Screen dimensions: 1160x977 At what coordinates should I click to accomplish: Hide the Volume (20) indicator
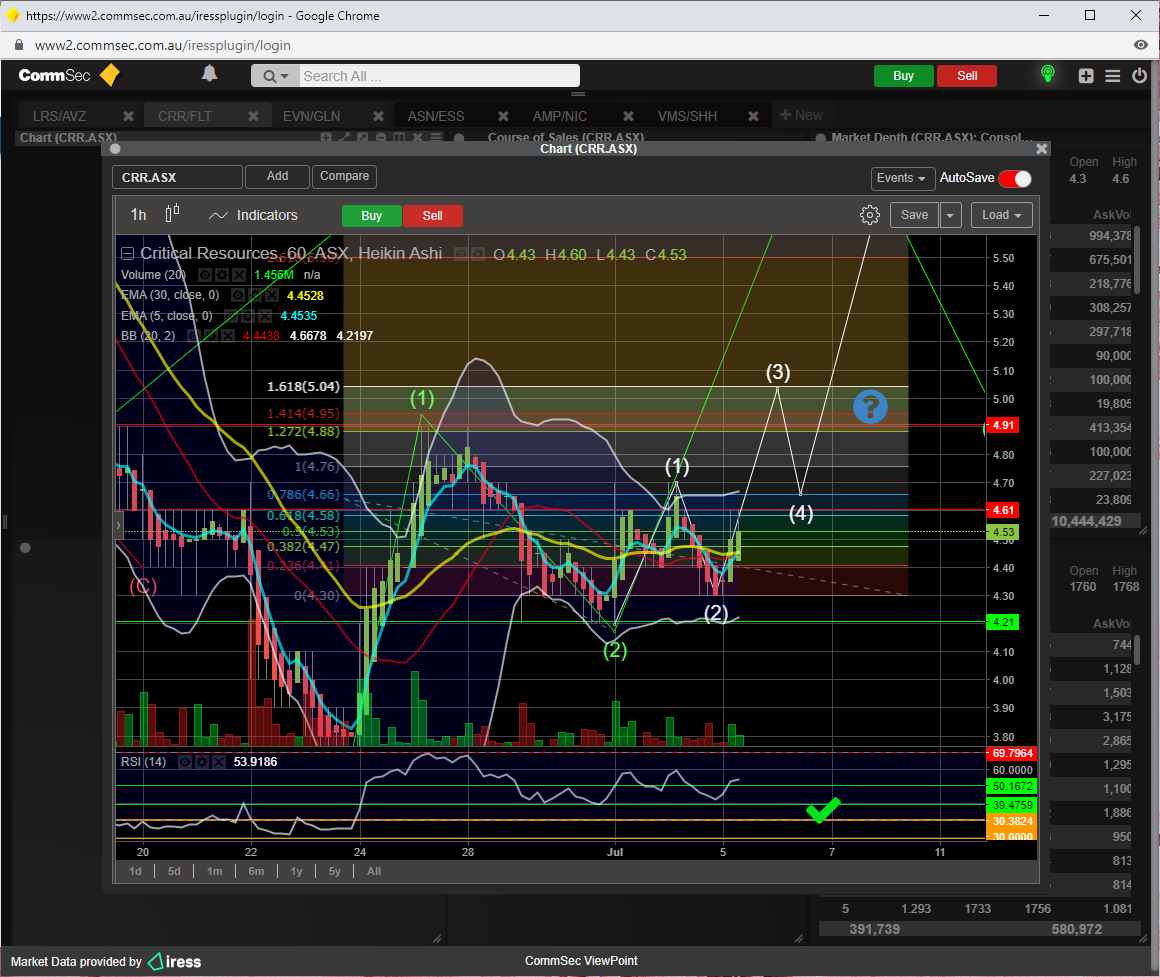pos(204,274)
